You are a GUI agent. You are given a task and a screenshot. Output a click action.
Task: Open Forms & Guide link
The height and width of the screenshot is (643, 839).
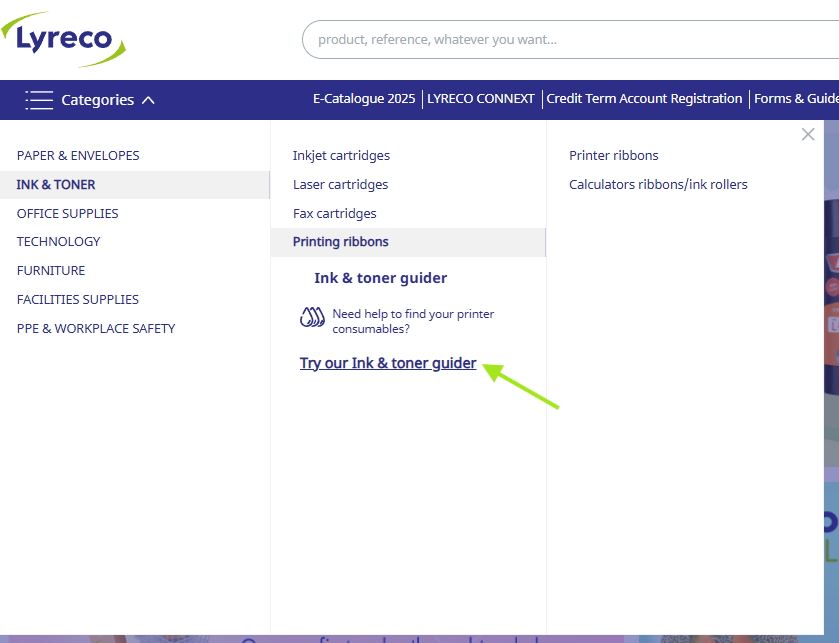click(x=796, y=99)
